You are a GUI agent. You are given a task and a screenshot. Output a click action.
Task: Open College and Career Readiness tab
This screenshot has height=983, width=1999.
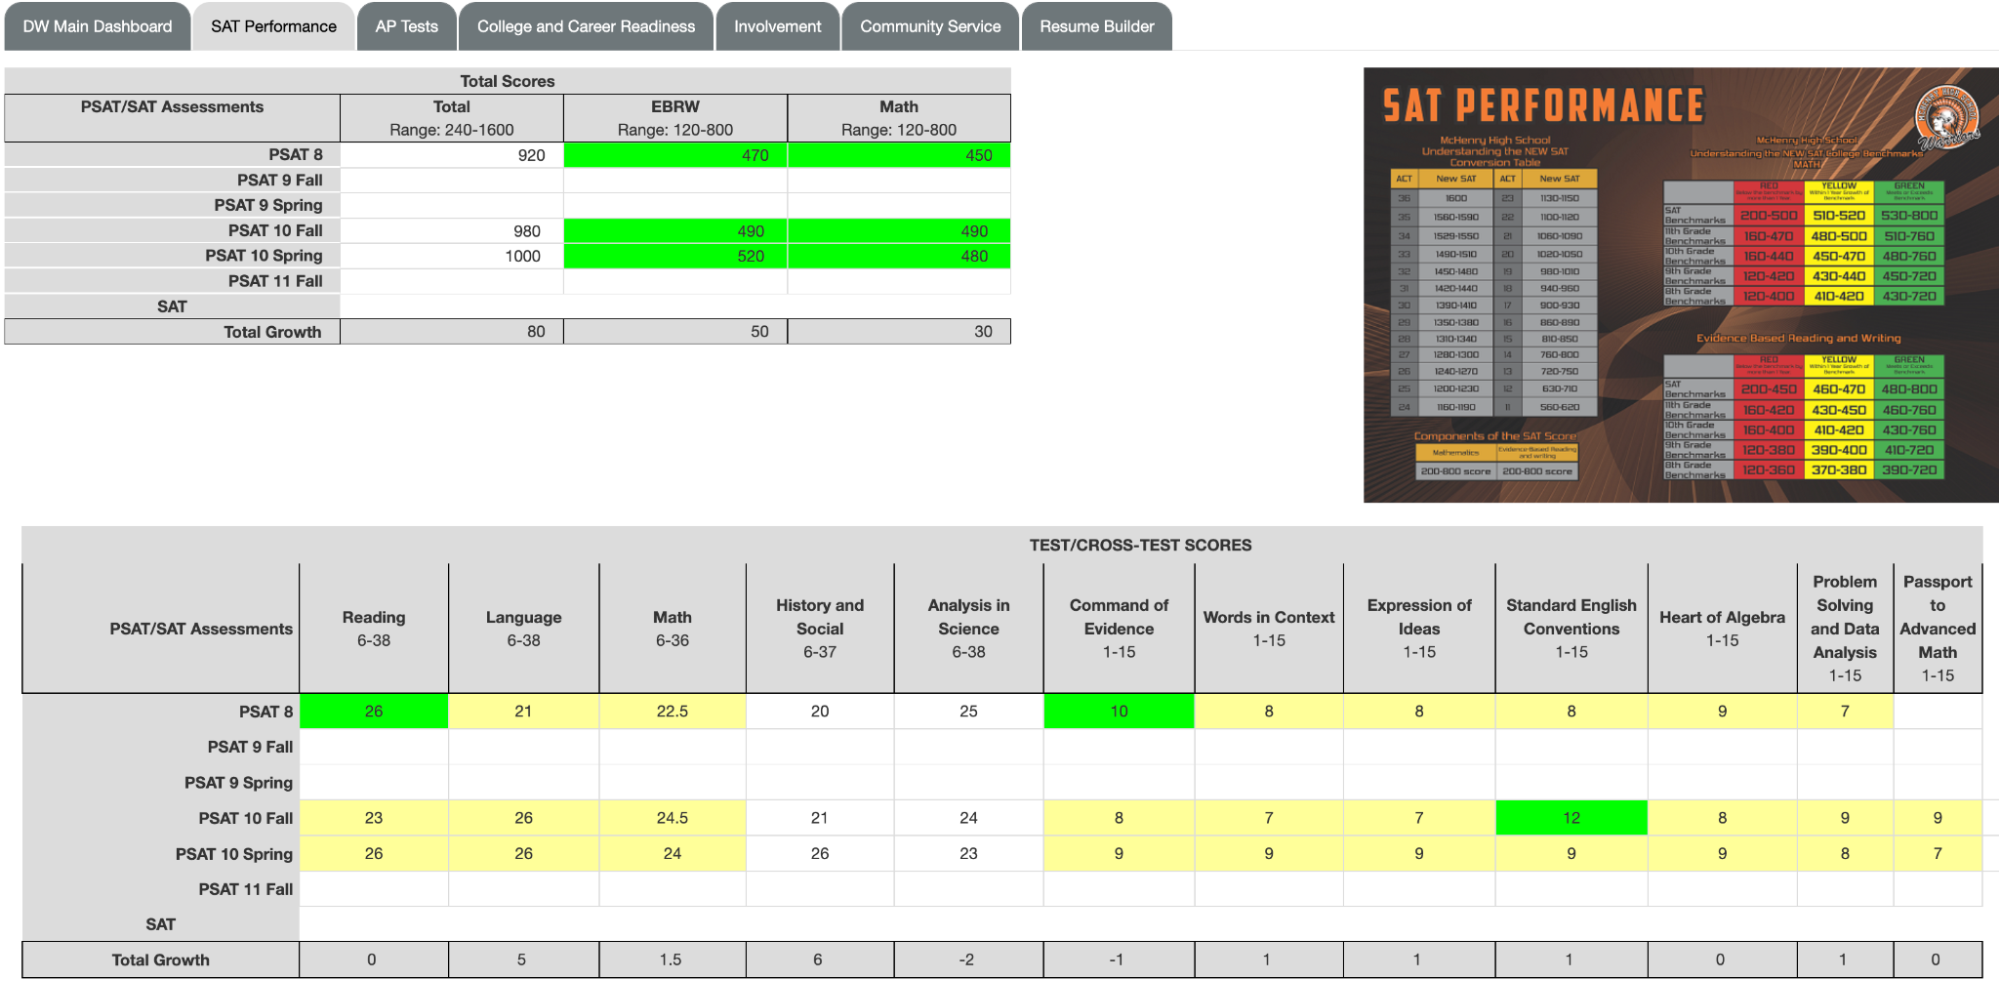coord(586,26)
